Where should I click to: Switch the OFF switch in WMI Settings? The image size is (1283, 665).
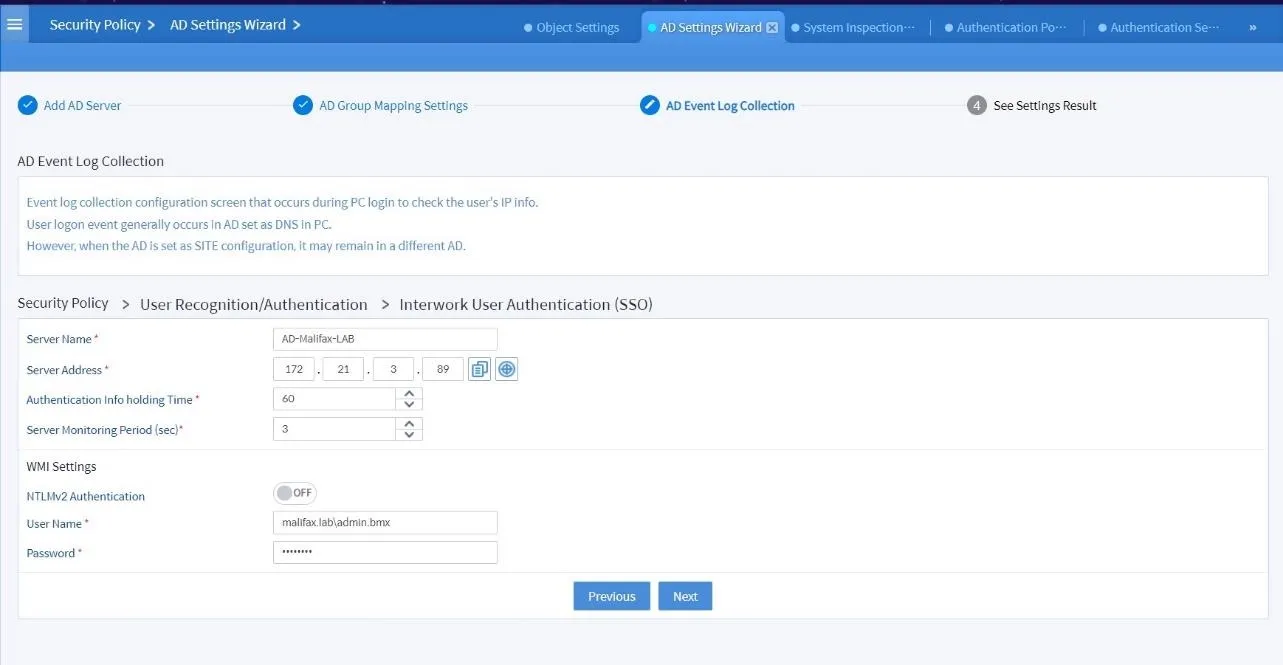coord(294,492)
